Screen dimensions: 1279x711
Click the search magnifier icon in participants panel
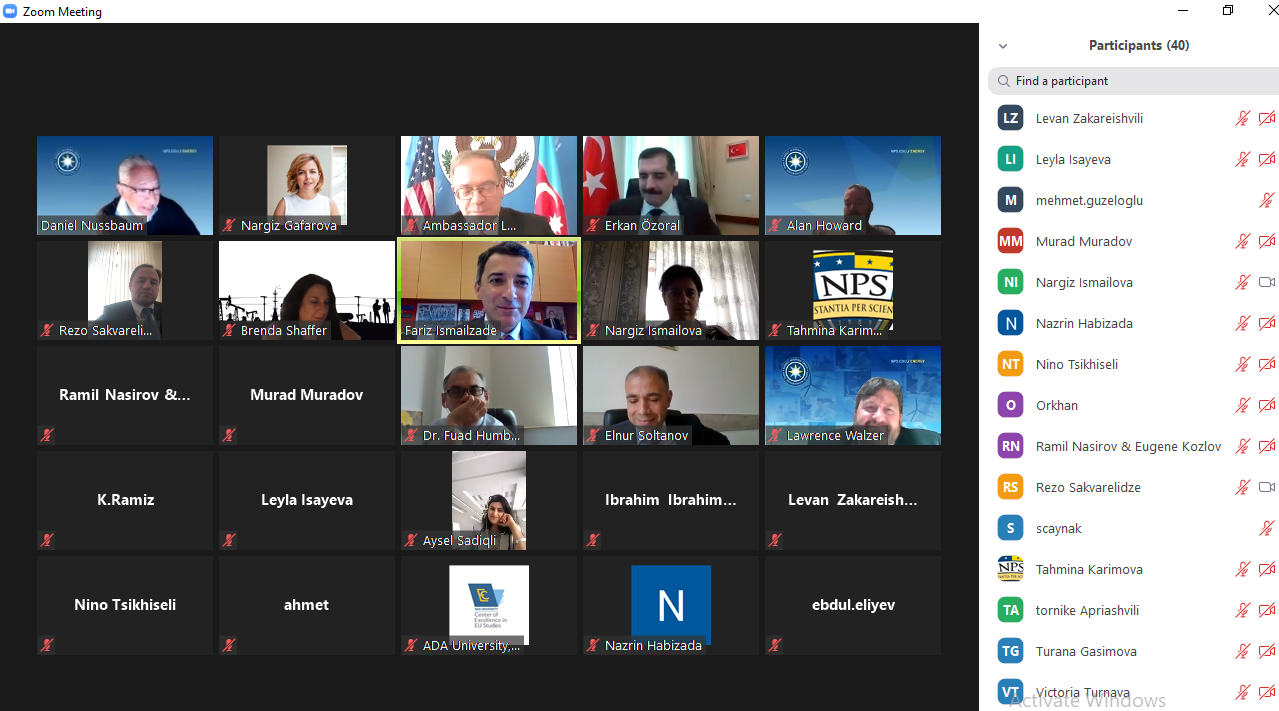[1002, 81]
